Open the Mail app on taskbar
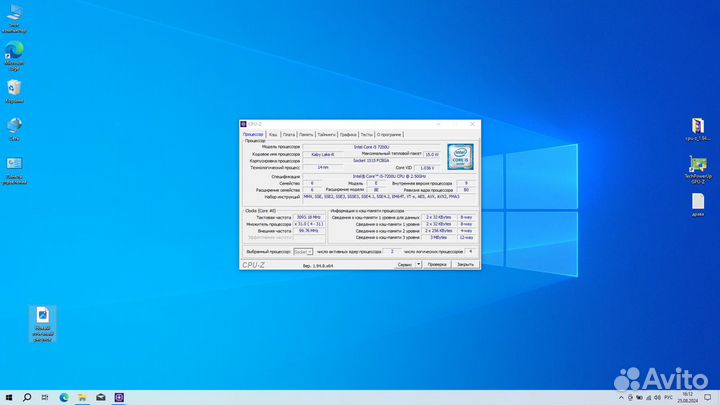The height and width of the screenshot is (405, 720). (x=101, y=397)
